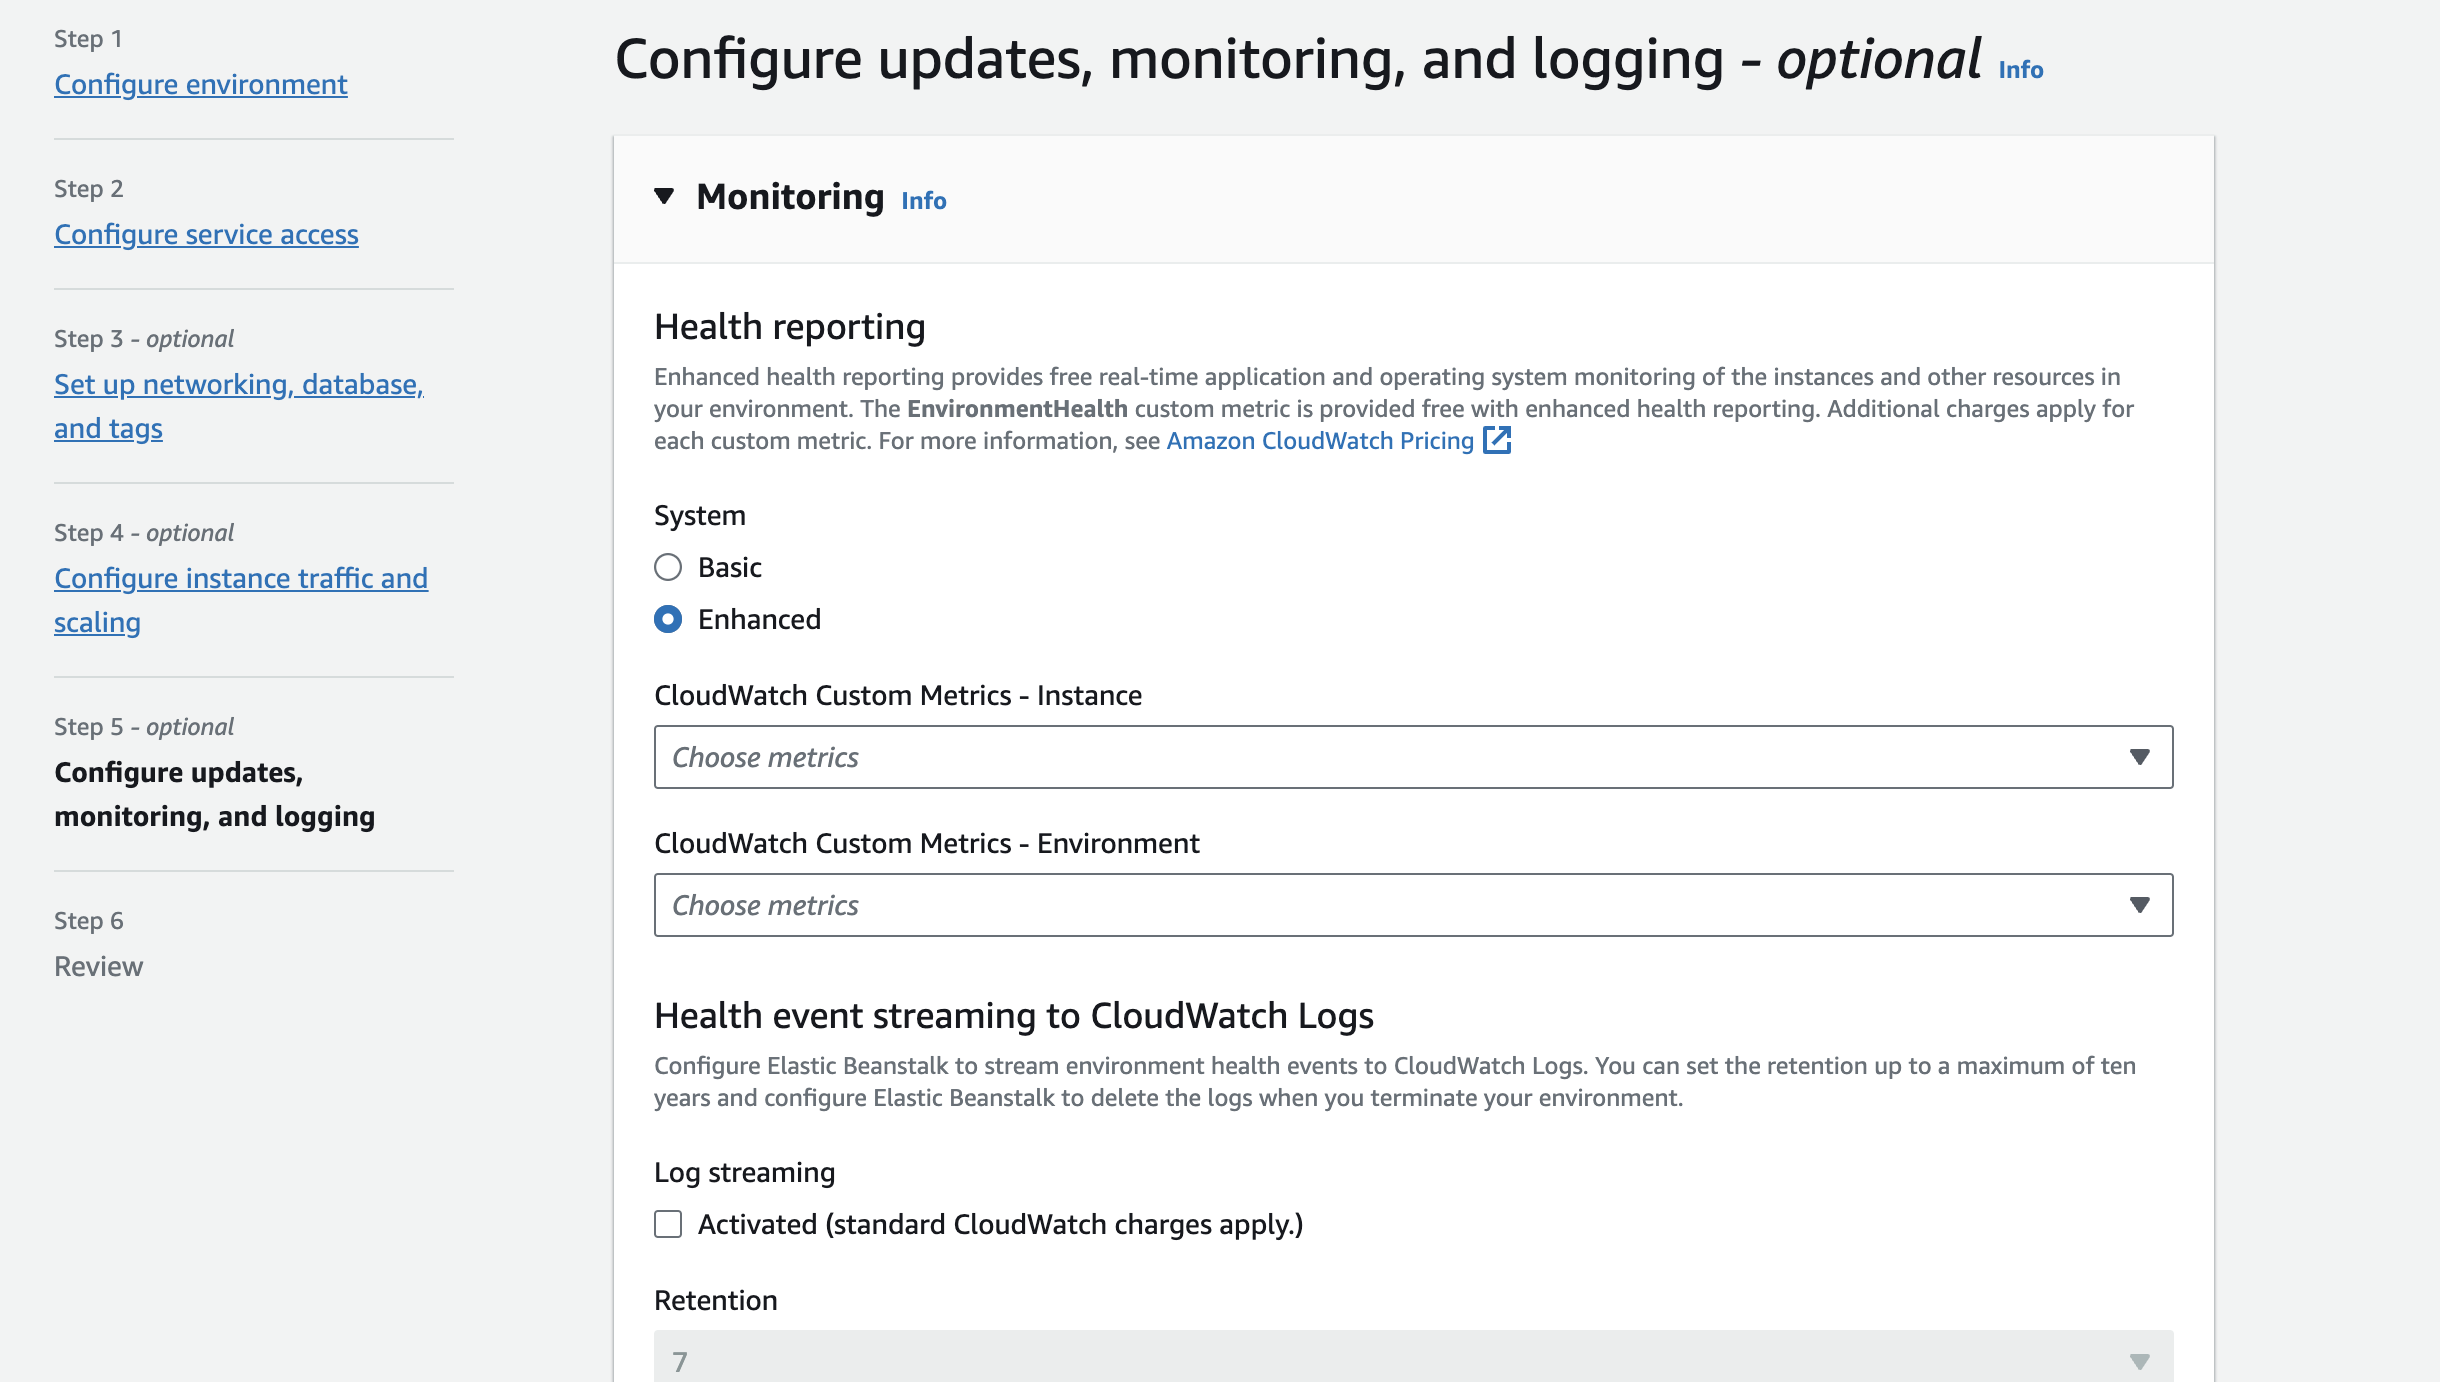Enable the Log streaming Activated checkbox
The width and height of the screenshot is (2440, 1382).
point(668,1224)
